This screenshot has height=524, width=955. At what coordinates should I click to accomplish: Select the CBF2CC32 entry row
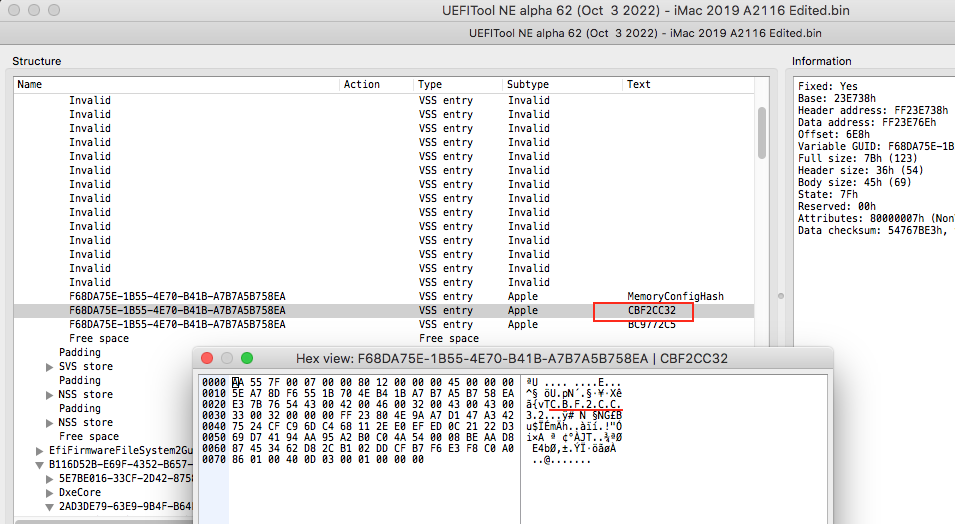pyautogui.click(x=384, y=311)
